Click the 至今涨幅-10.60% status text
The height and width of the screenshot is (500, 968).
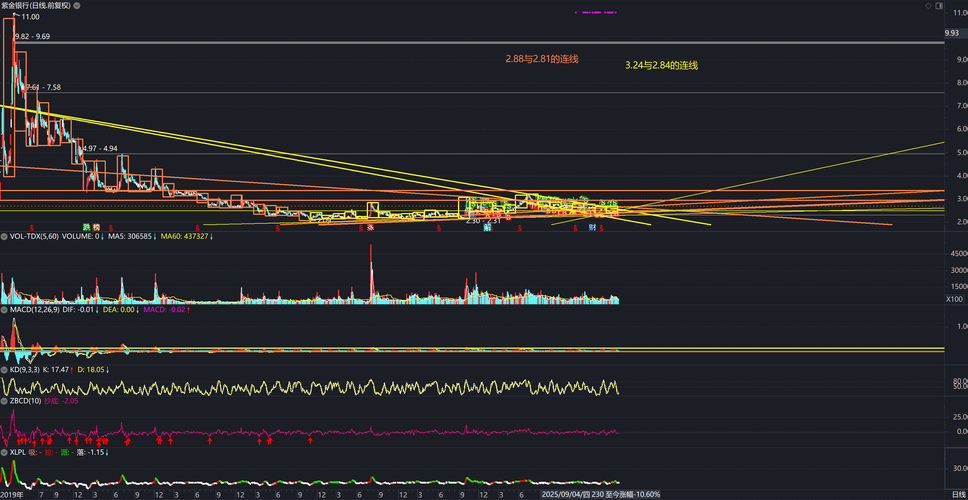pos(631,495)
